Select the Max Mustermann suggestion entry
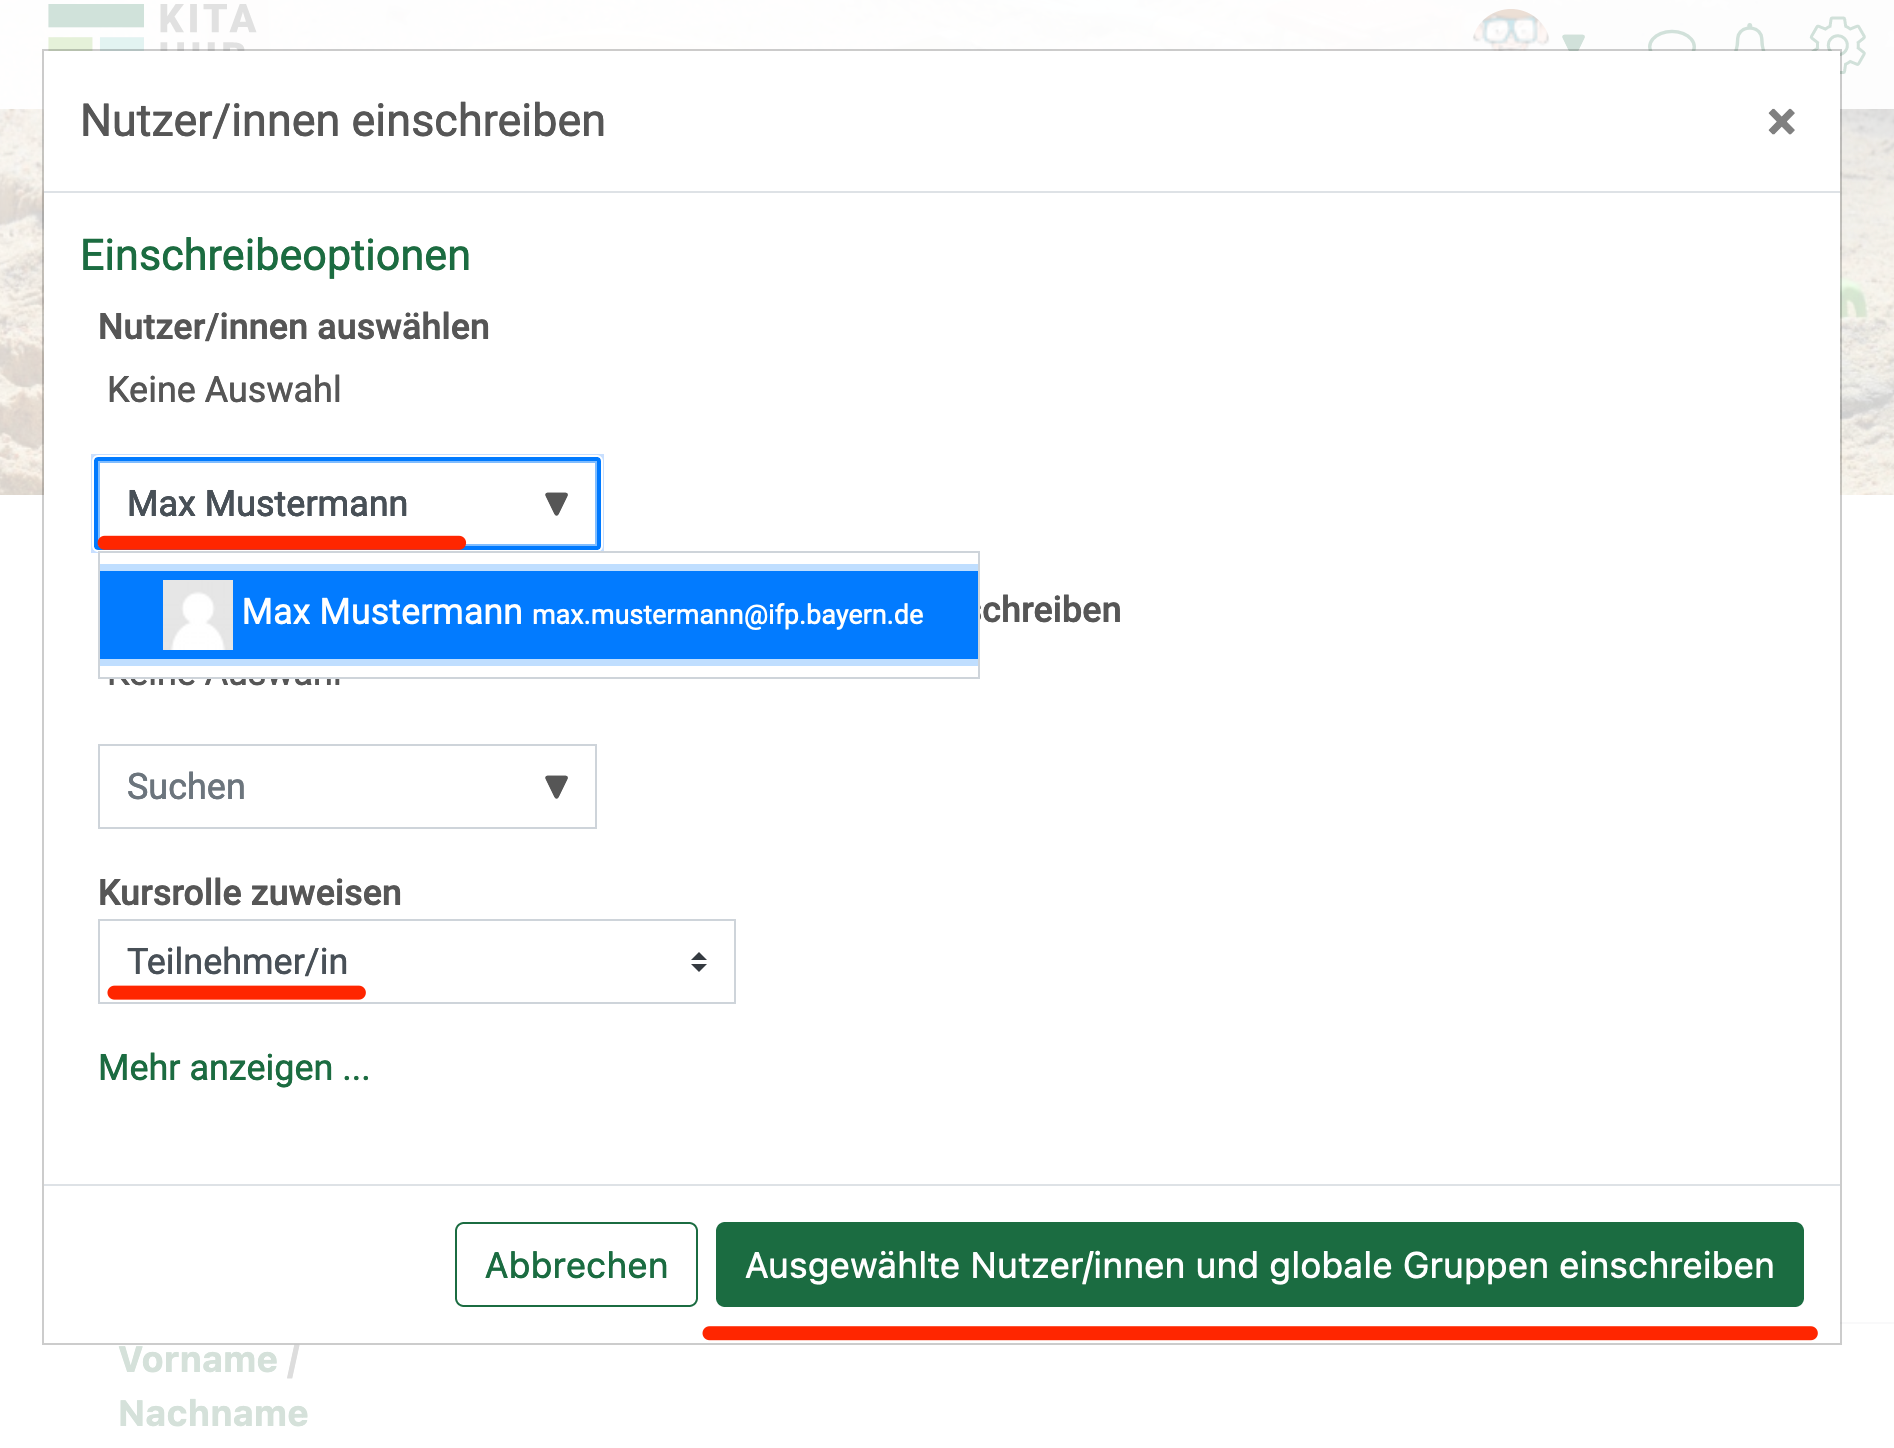 point(539,614)
